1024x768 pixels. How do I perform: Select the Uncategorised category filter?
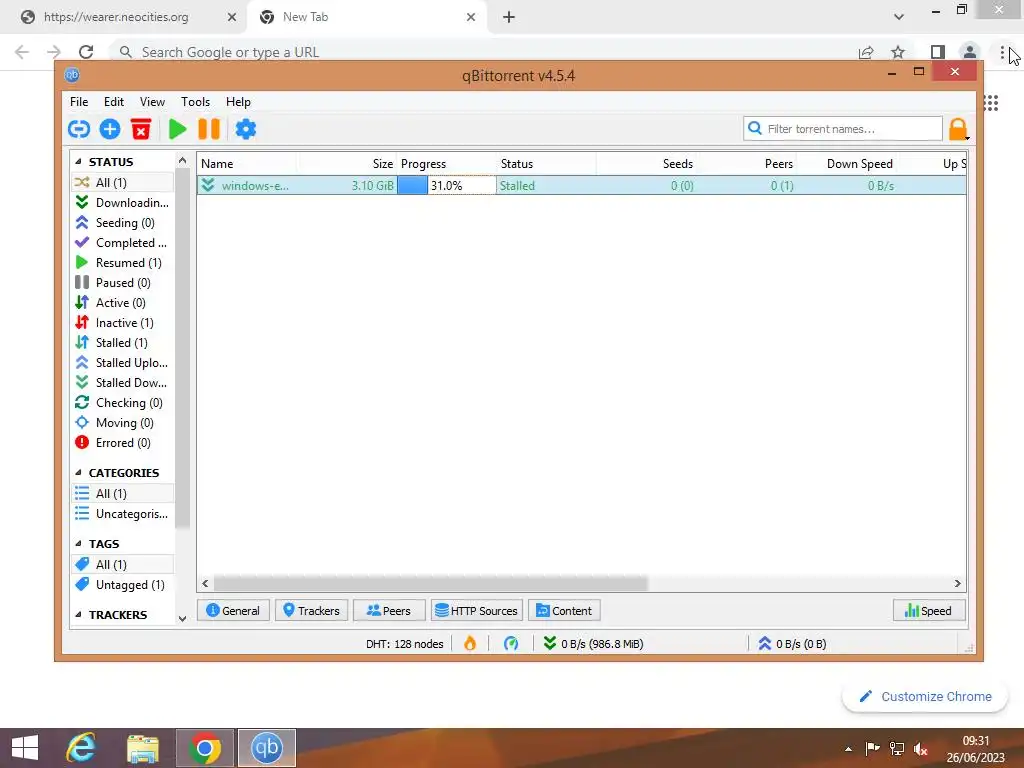click(x=122, y=514)
